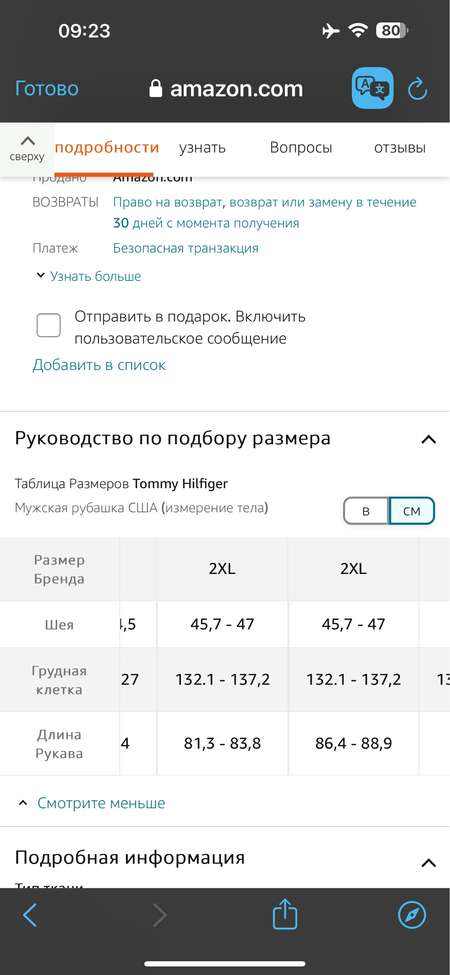This screenshot has width=450, height=975.
Task: Switch size units to В (inches)
Action: pos(366,512)
